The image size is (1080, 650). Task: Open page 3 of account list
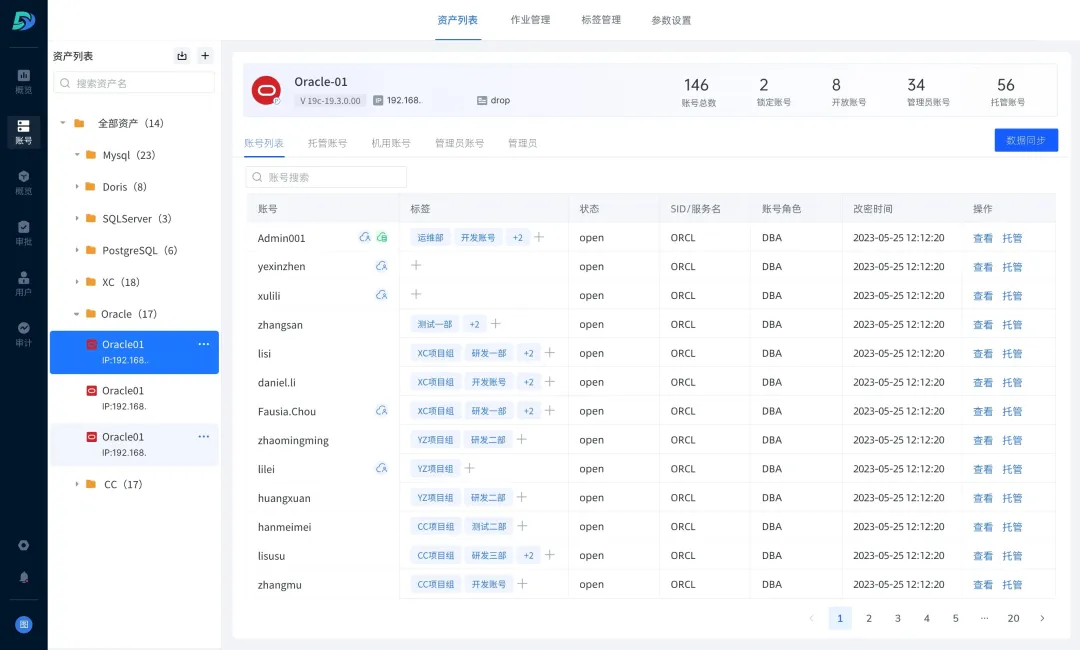point(898,619)
